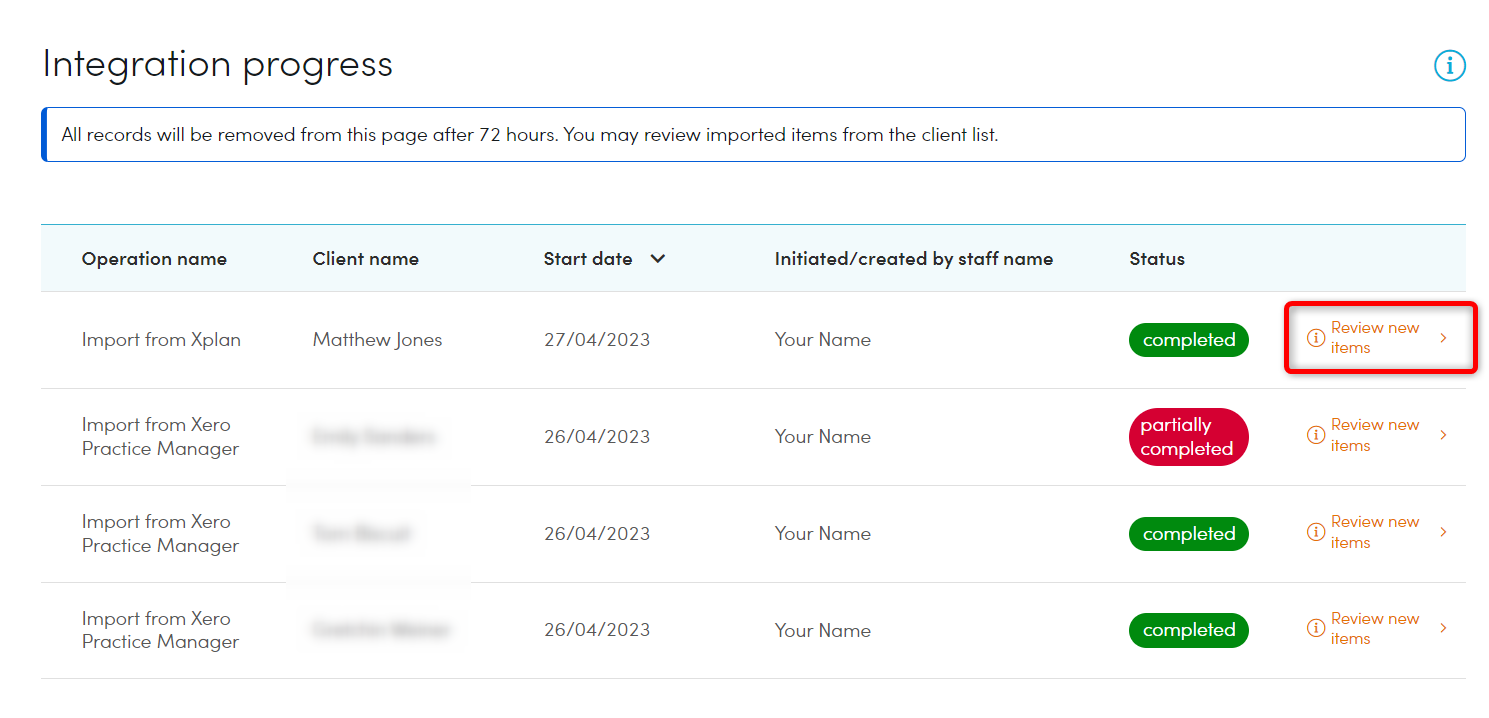Click the alert icon in the third table row
Image resolution: width=1489 pixels, height=718 pixels.
click(x=1316, y=532)
